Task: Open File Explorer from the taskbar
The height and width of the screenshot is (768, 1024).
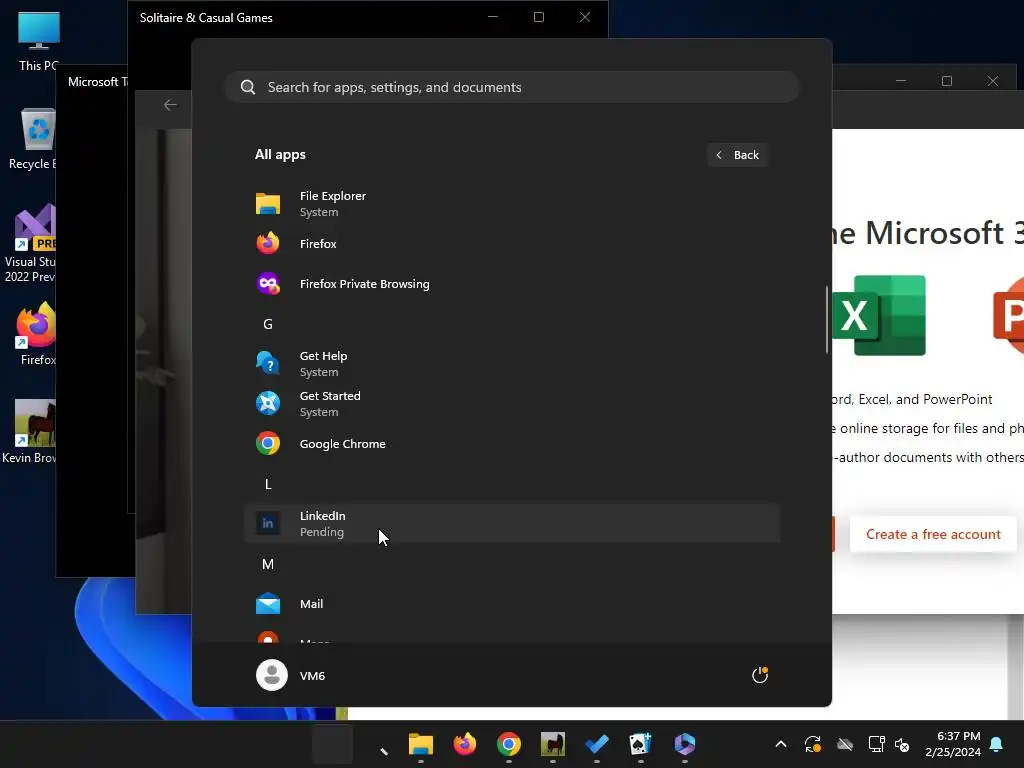Action: click(x=421, y=744)
